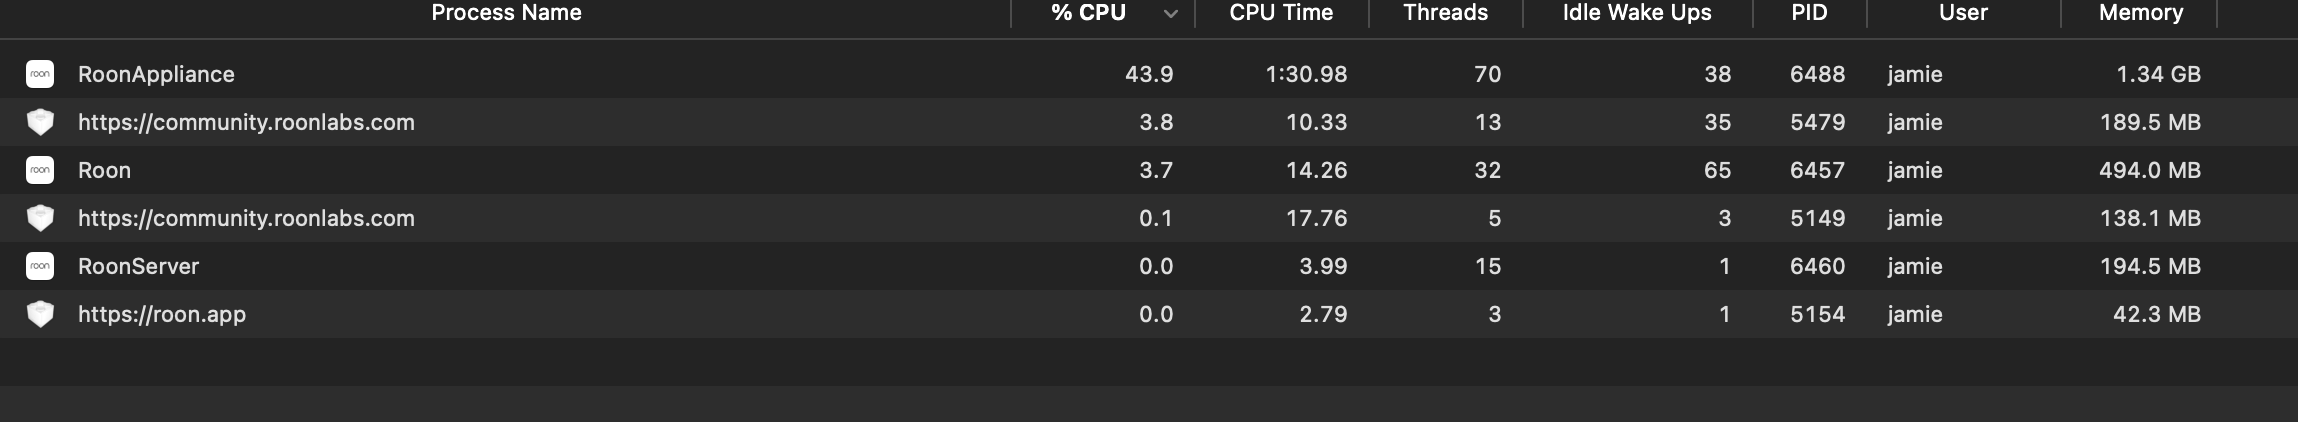Sort by Idle Wake Ups header

1637,13
